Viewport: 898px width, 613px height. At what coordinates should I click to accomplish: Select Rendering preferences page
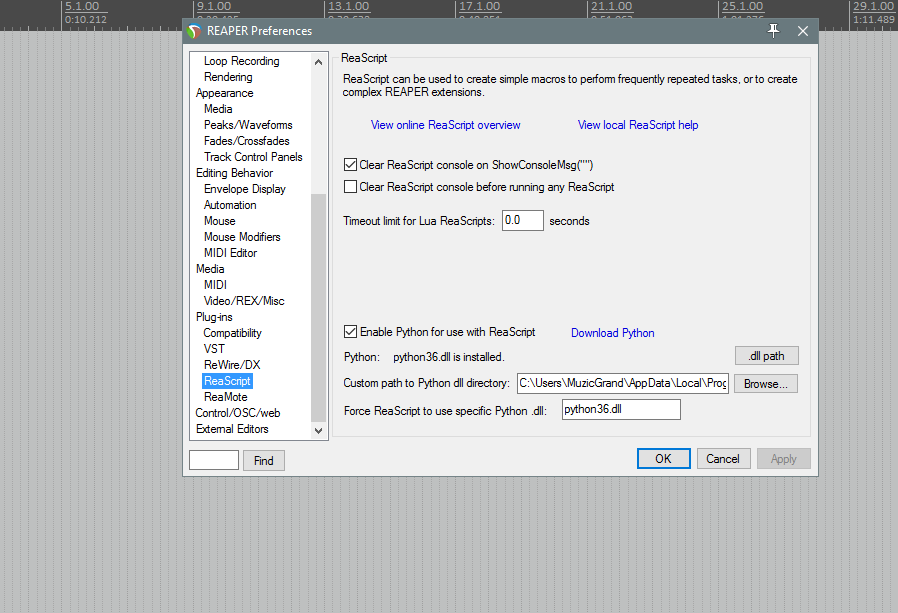coord(228,77)
